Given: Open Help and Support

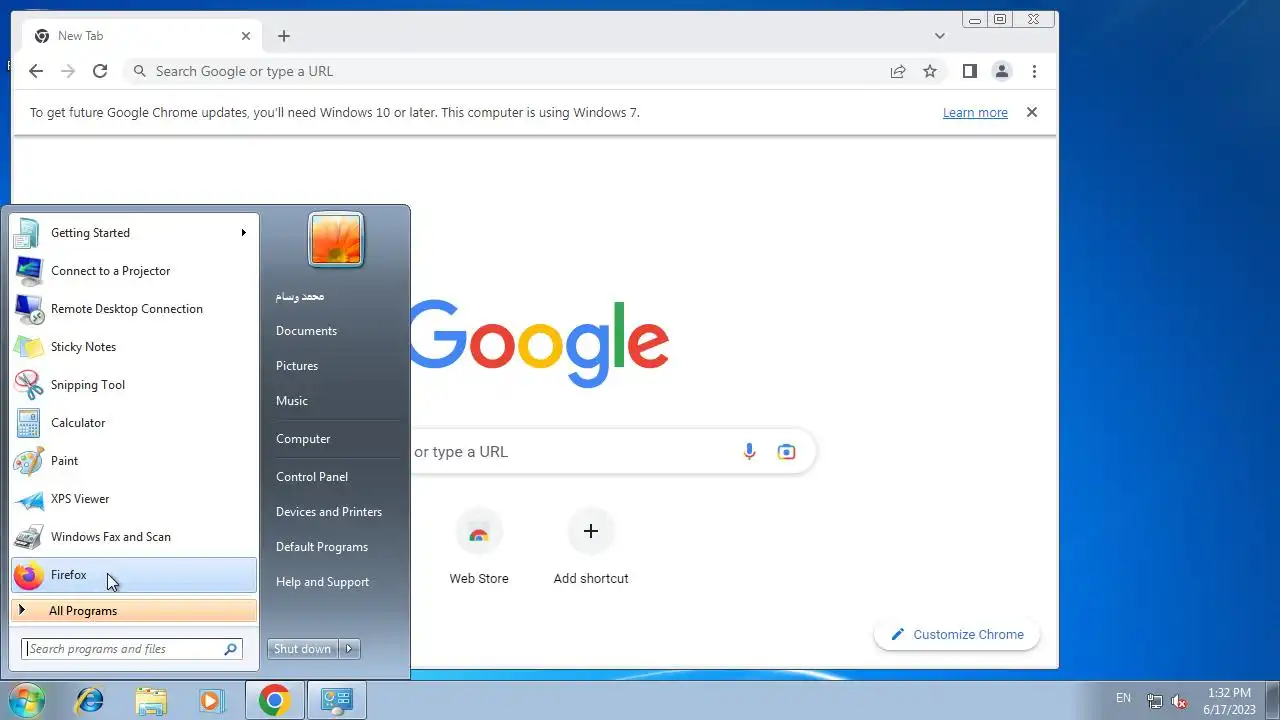Looking at the screenshot, I should click(322, 582).
